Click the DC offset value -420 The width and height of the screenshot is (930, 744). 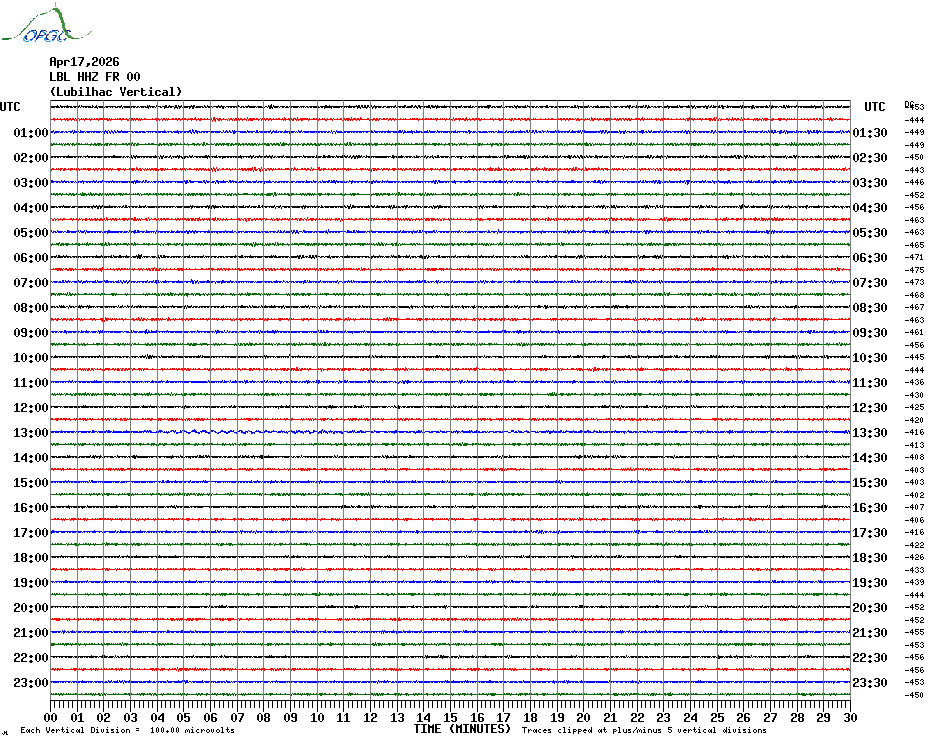pyautogui.click(x=914, y=420)
